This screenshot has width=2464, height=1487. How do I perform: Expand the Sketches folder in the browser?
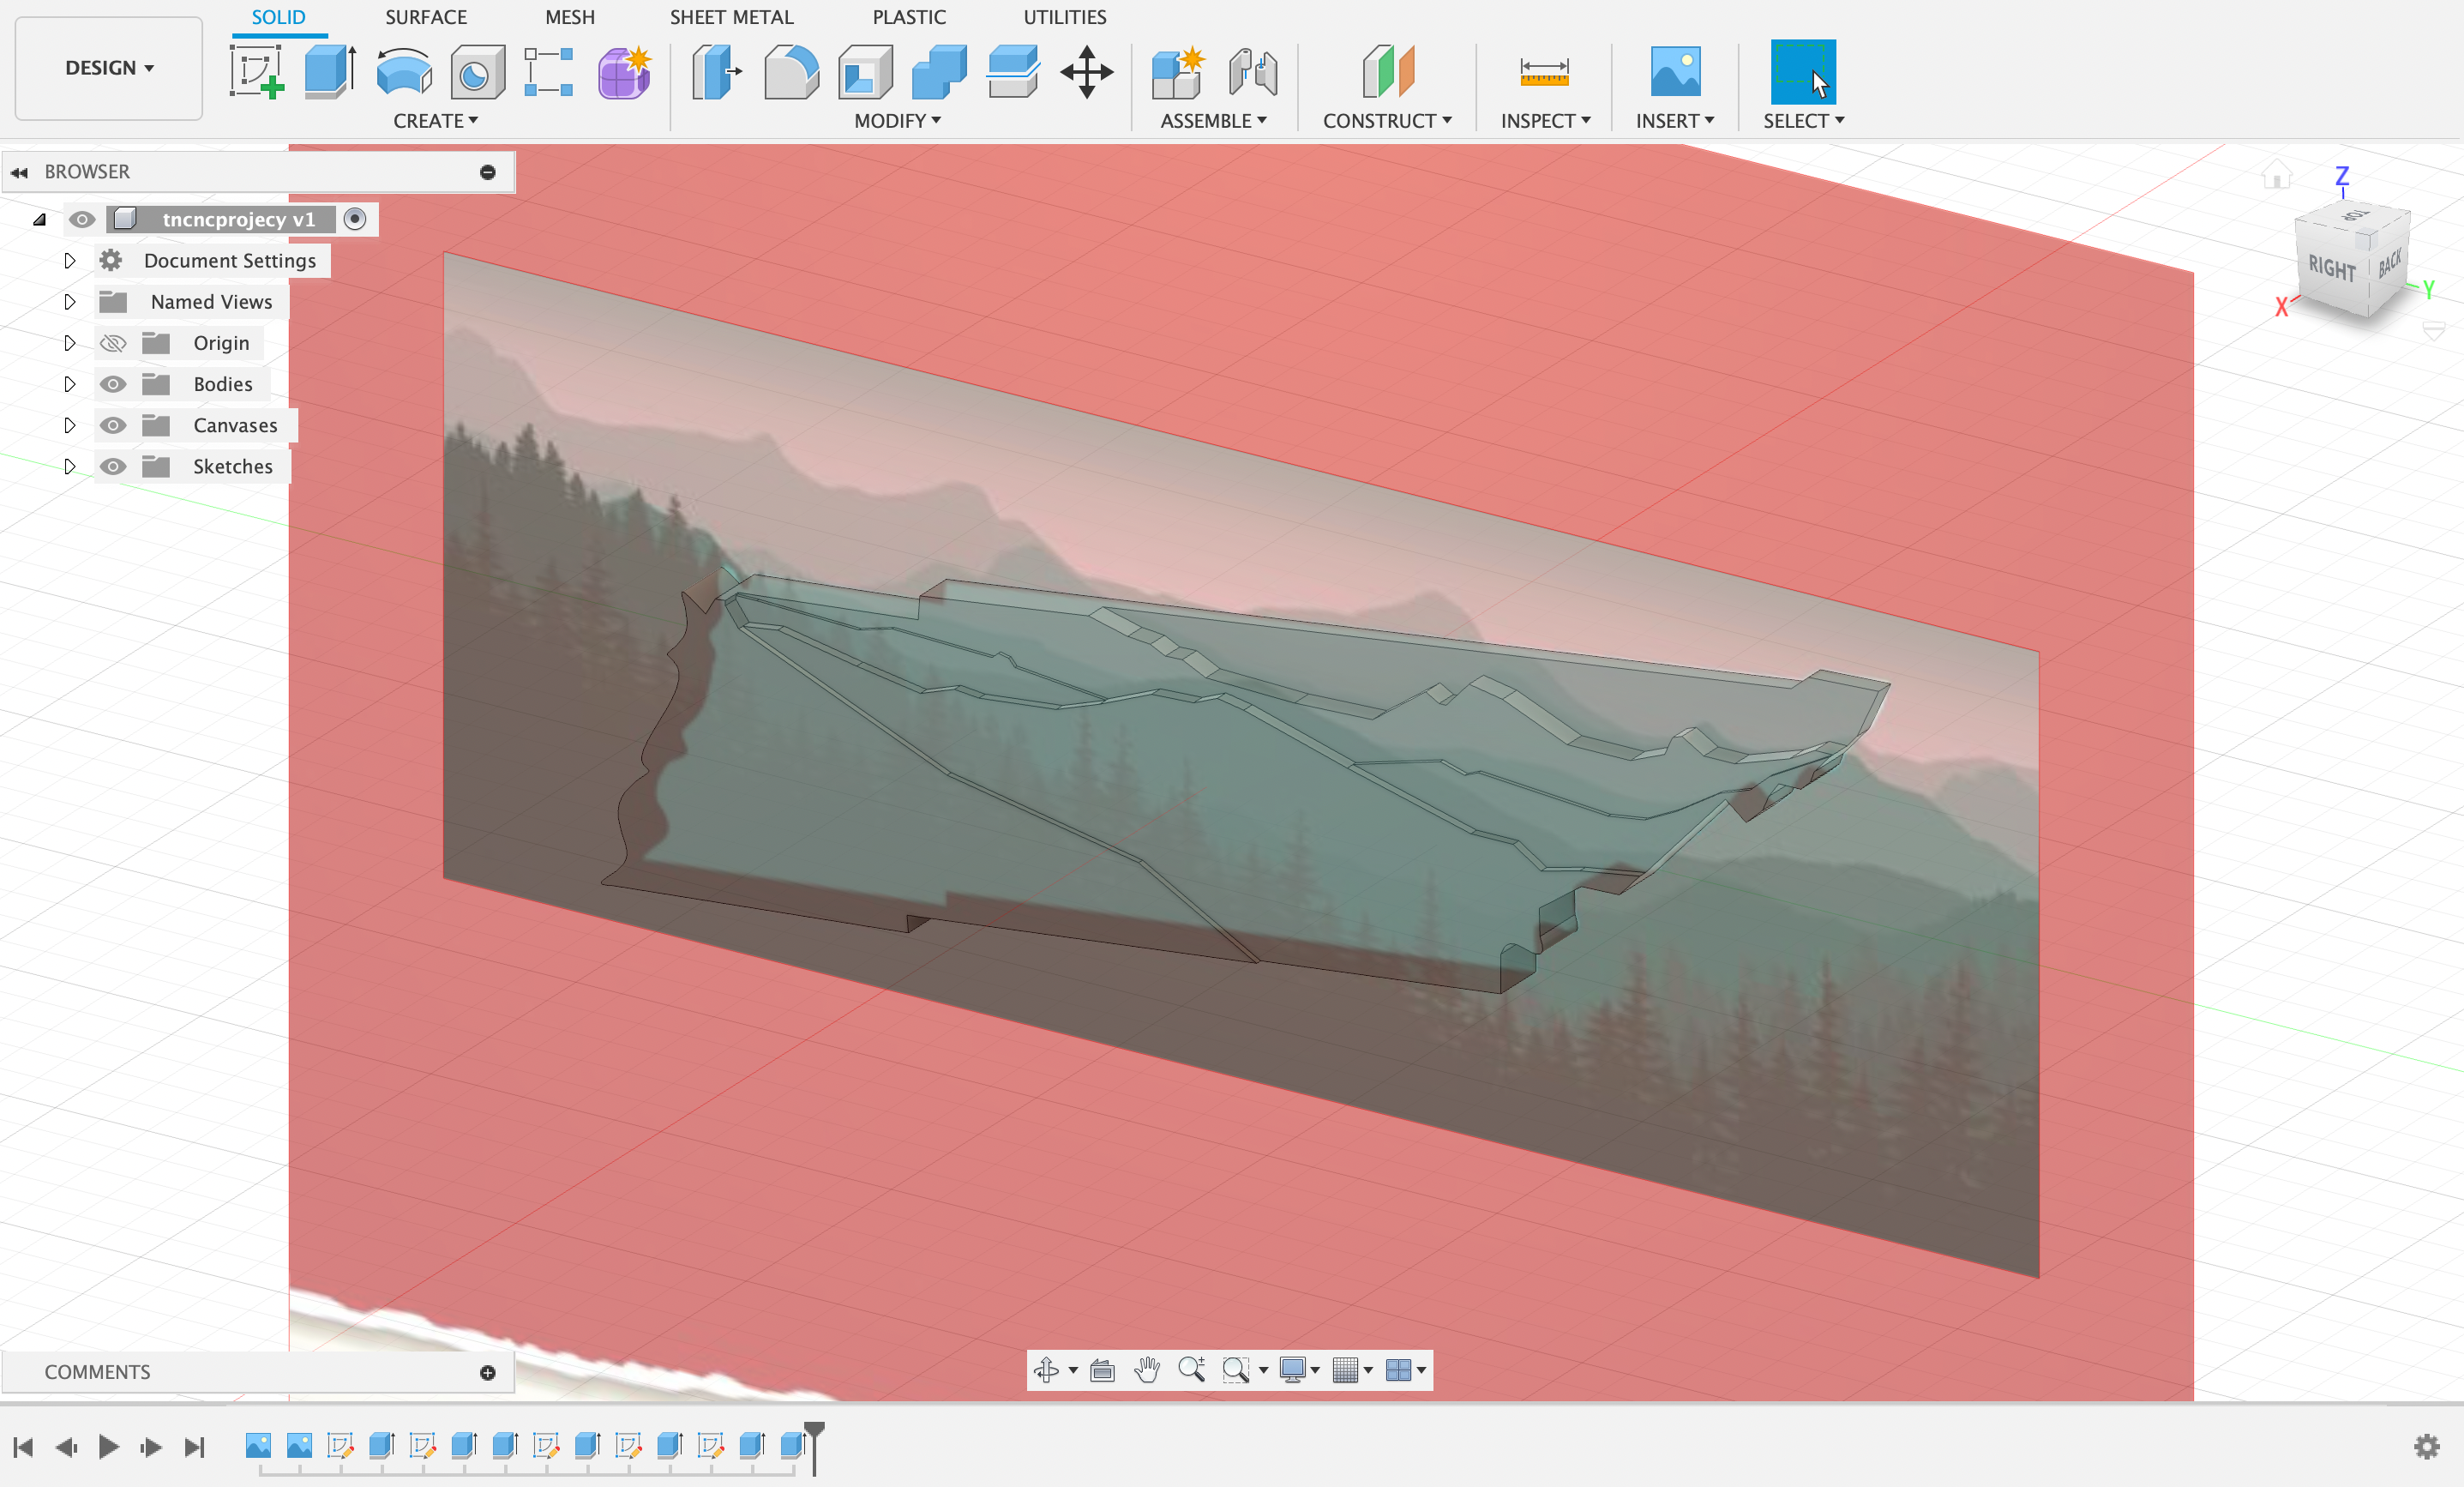[69, 466]
